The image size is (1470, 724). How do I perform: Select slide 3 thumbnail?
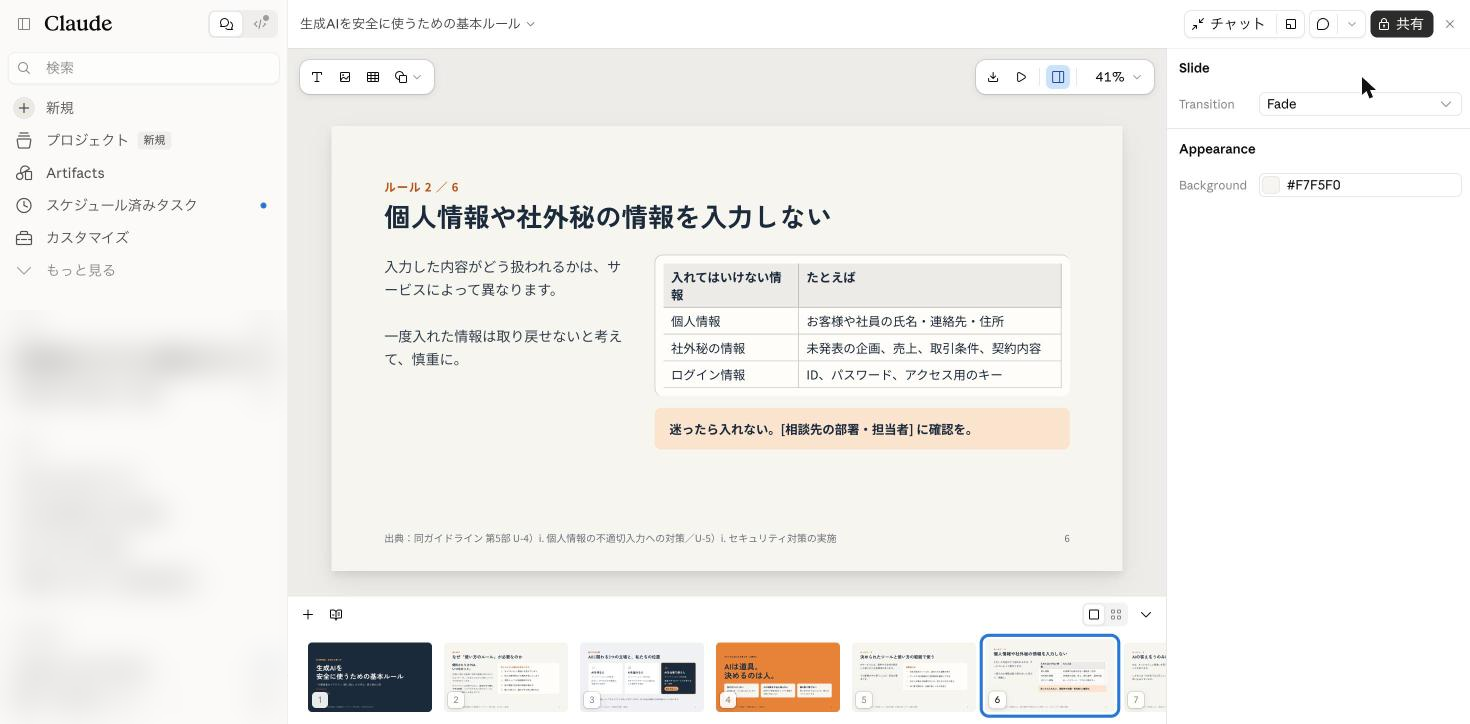click(642, 677)
